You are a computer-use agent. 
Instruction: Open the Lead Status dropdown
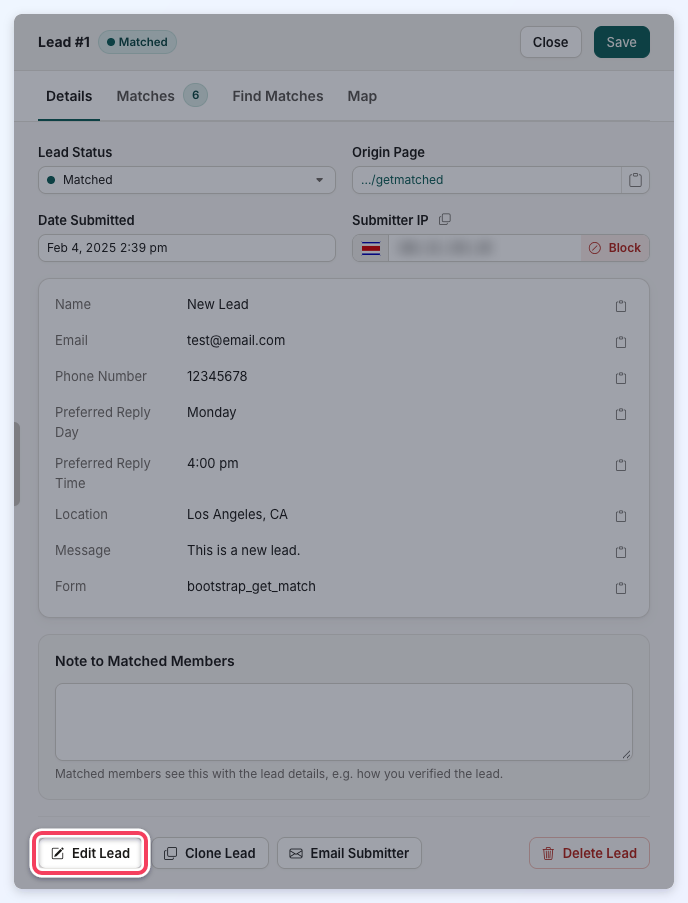point(187,180)
